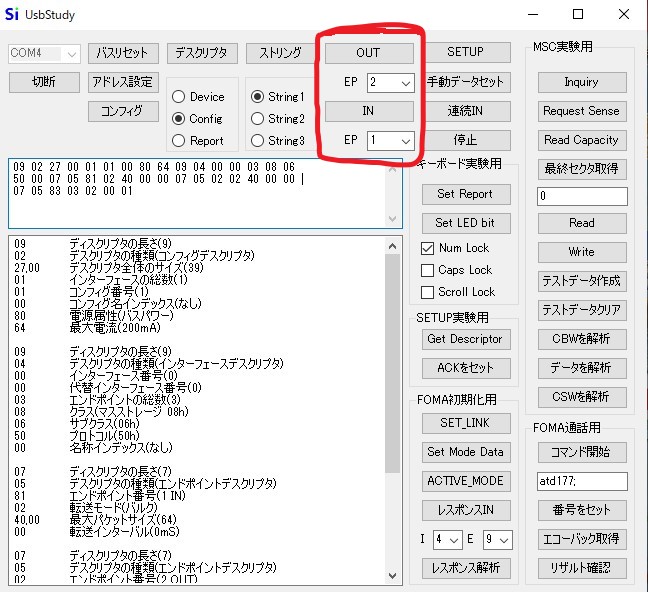
Task: Click the IN transfer button
Action: tap(368, 111)
